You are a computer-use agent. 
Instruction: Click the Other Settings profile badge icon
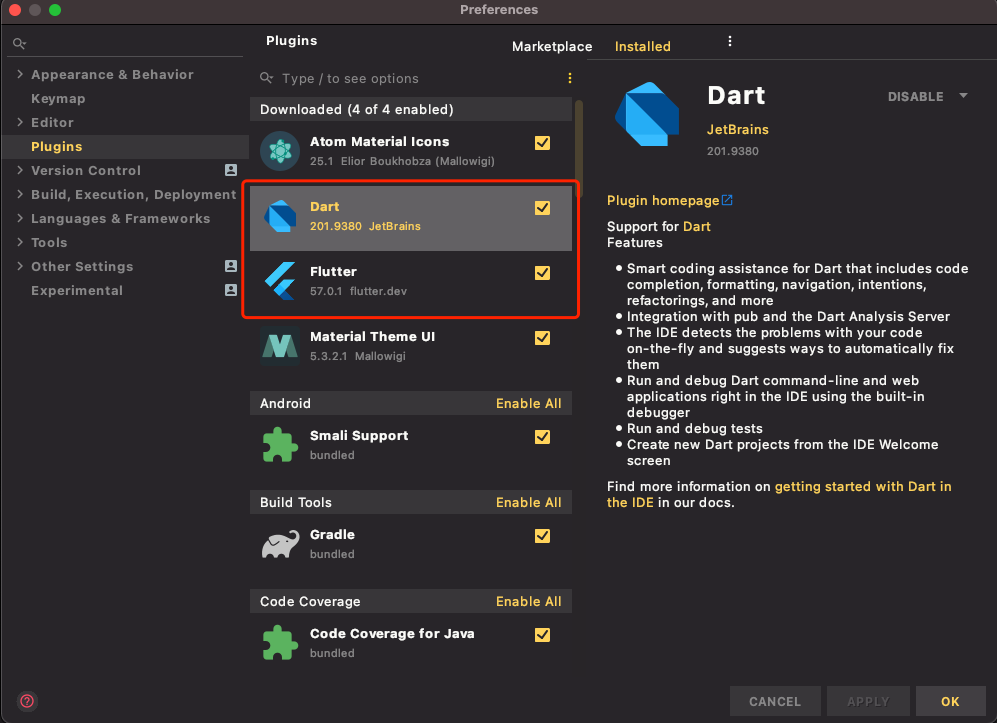coord(231,266)
